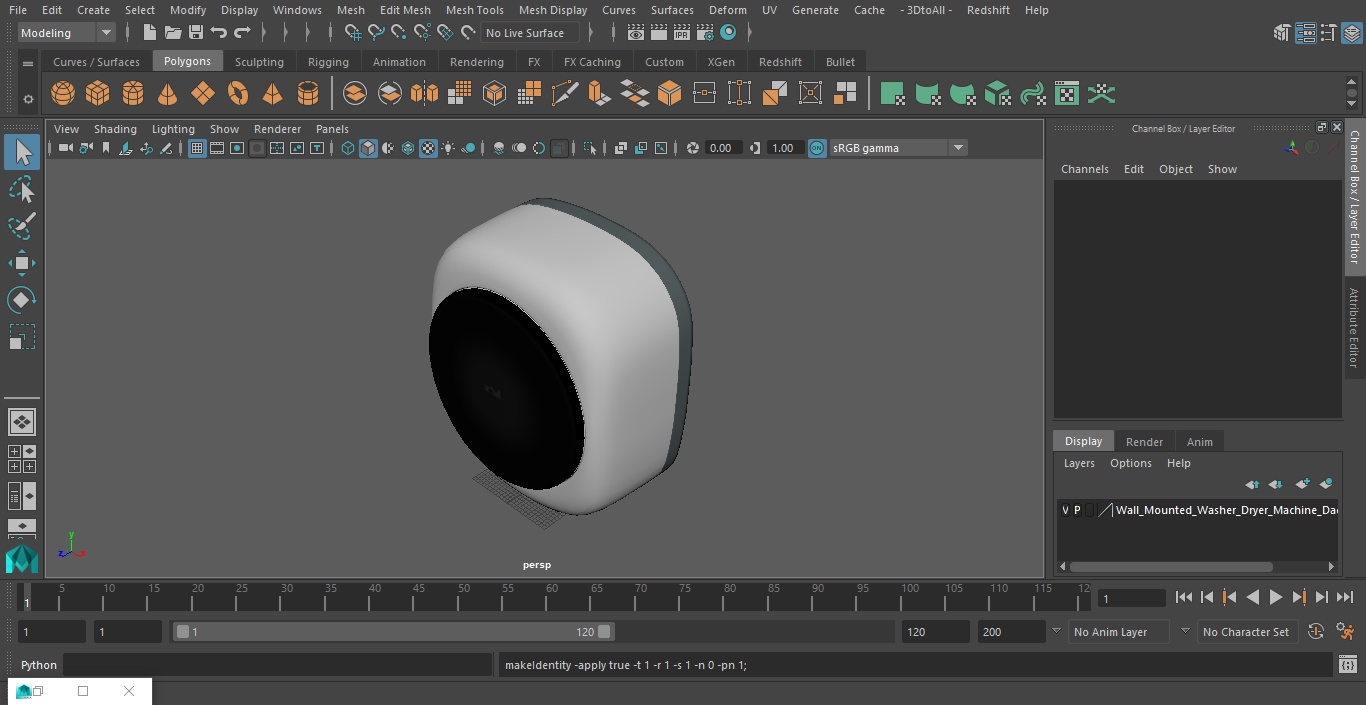Image resolution: width=1366 pixels, height=705 pixels.
Task: Select the Paint Selection tool
Action: click(x=22, y=226)
